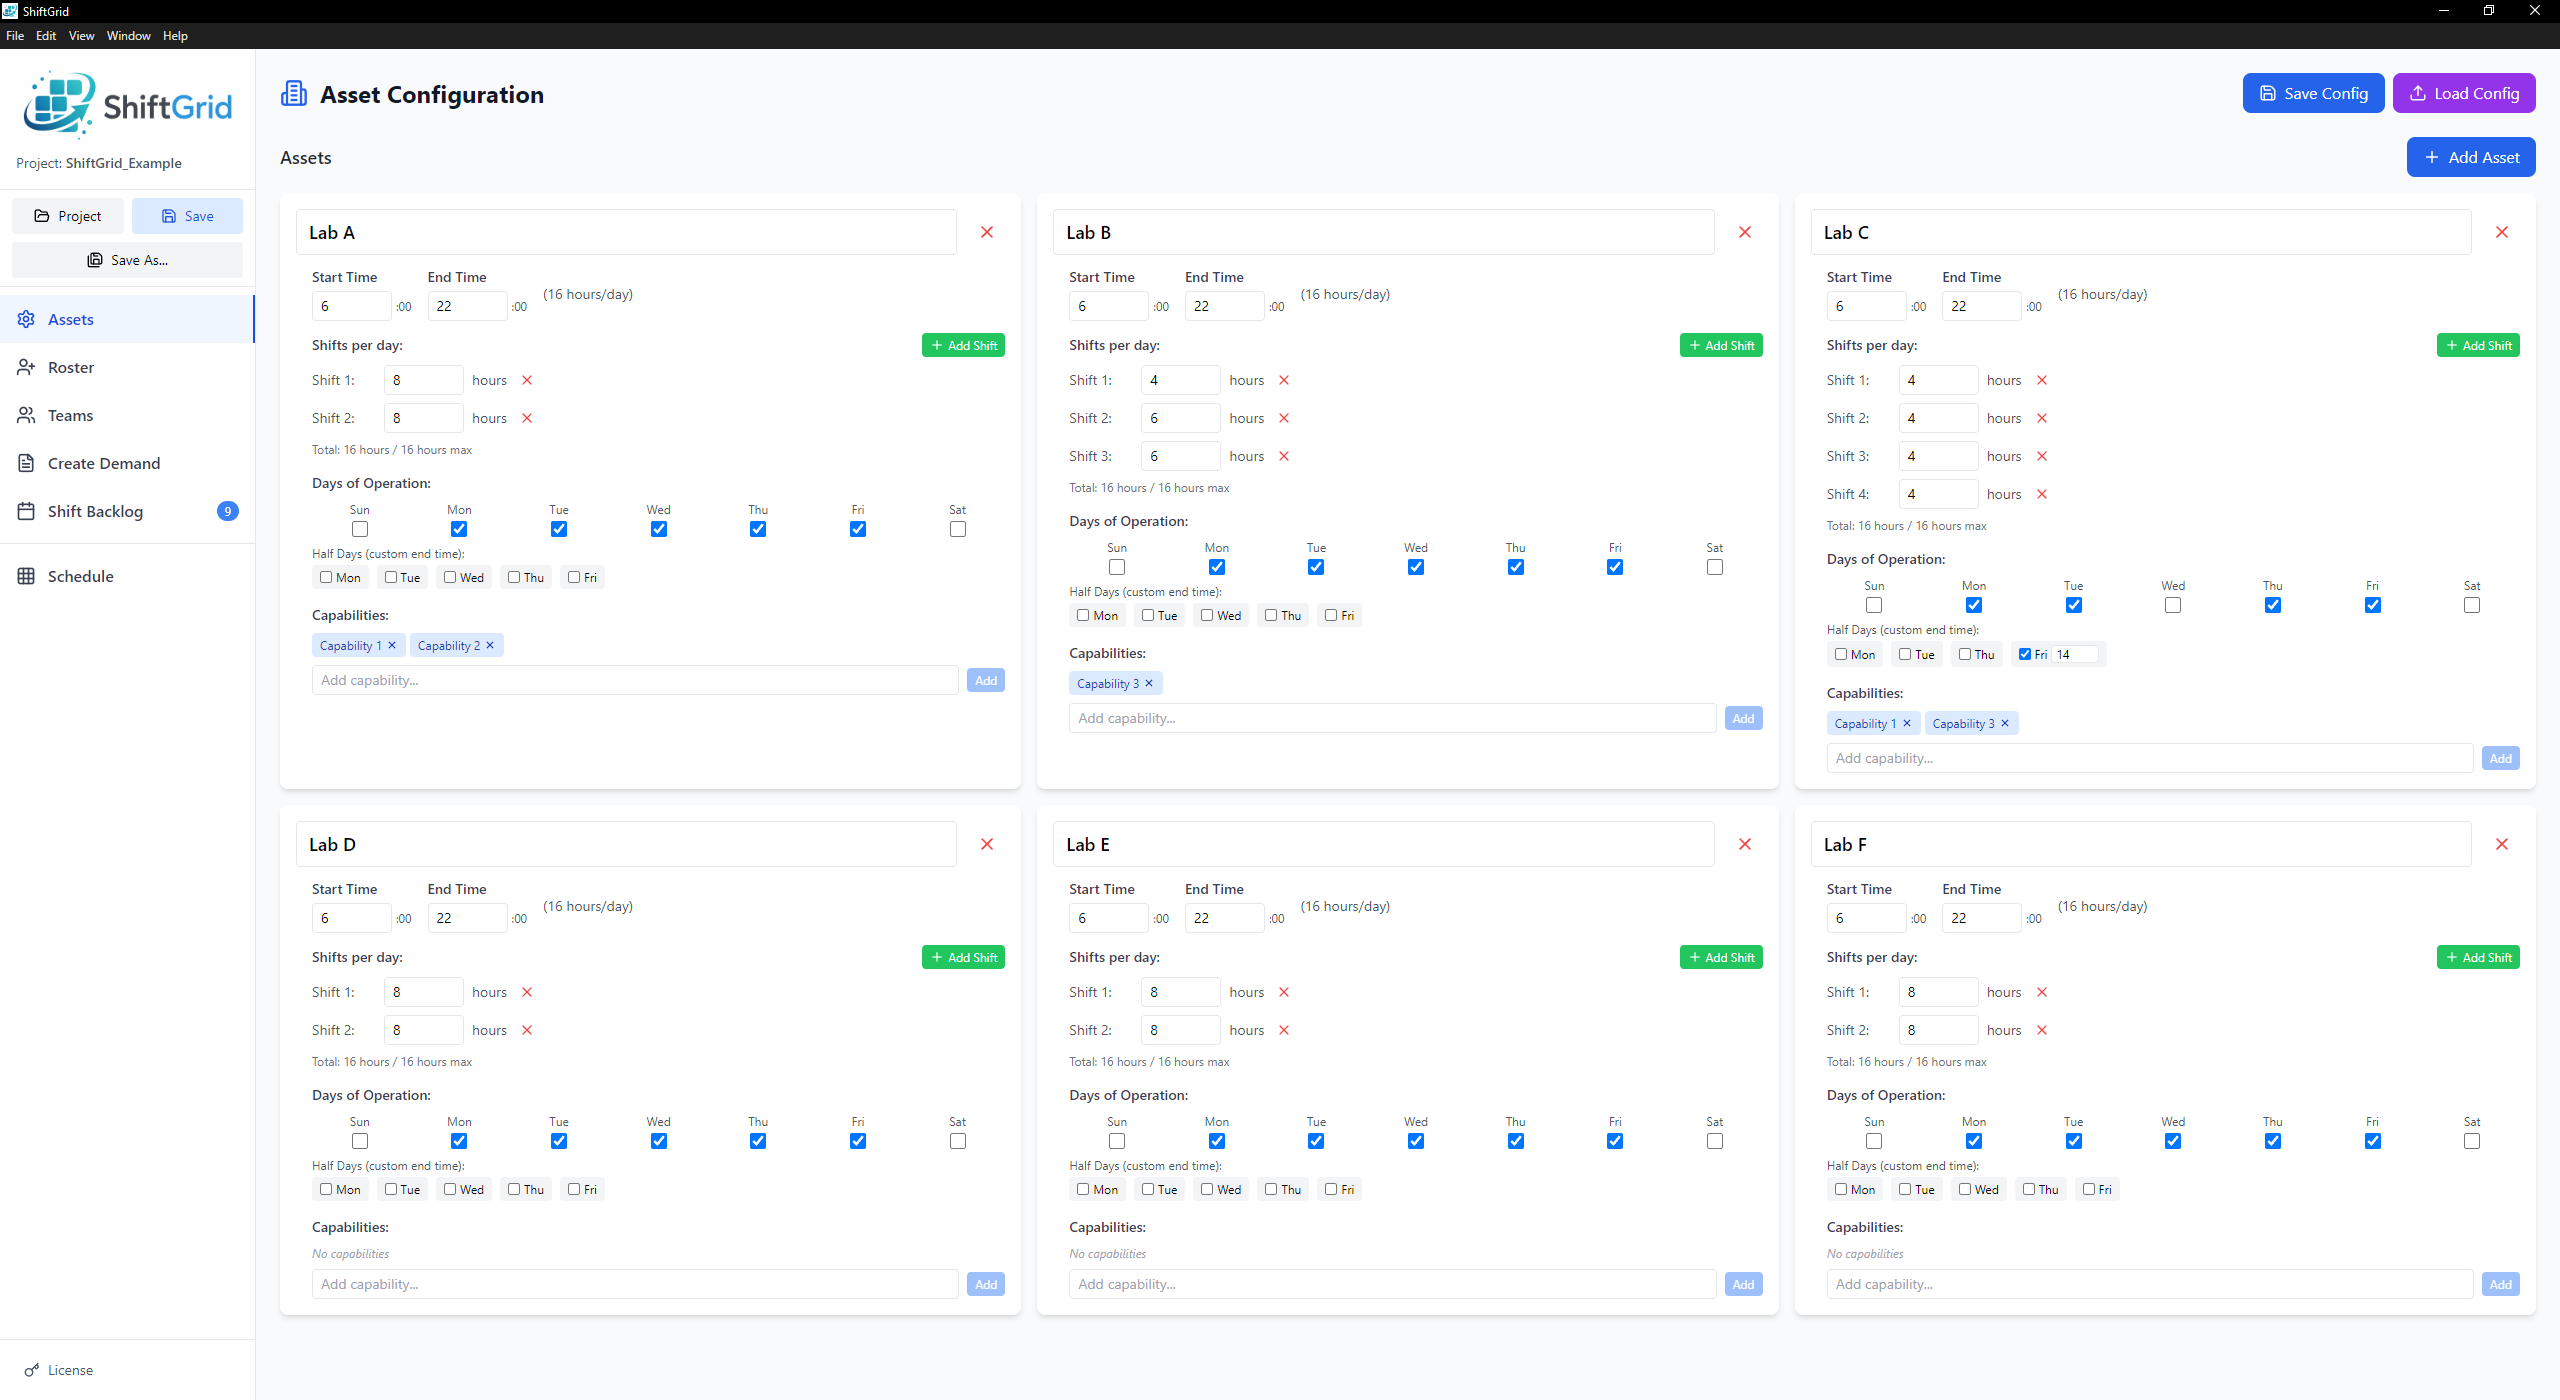Click the Save Config button

tap(2313, 93)
